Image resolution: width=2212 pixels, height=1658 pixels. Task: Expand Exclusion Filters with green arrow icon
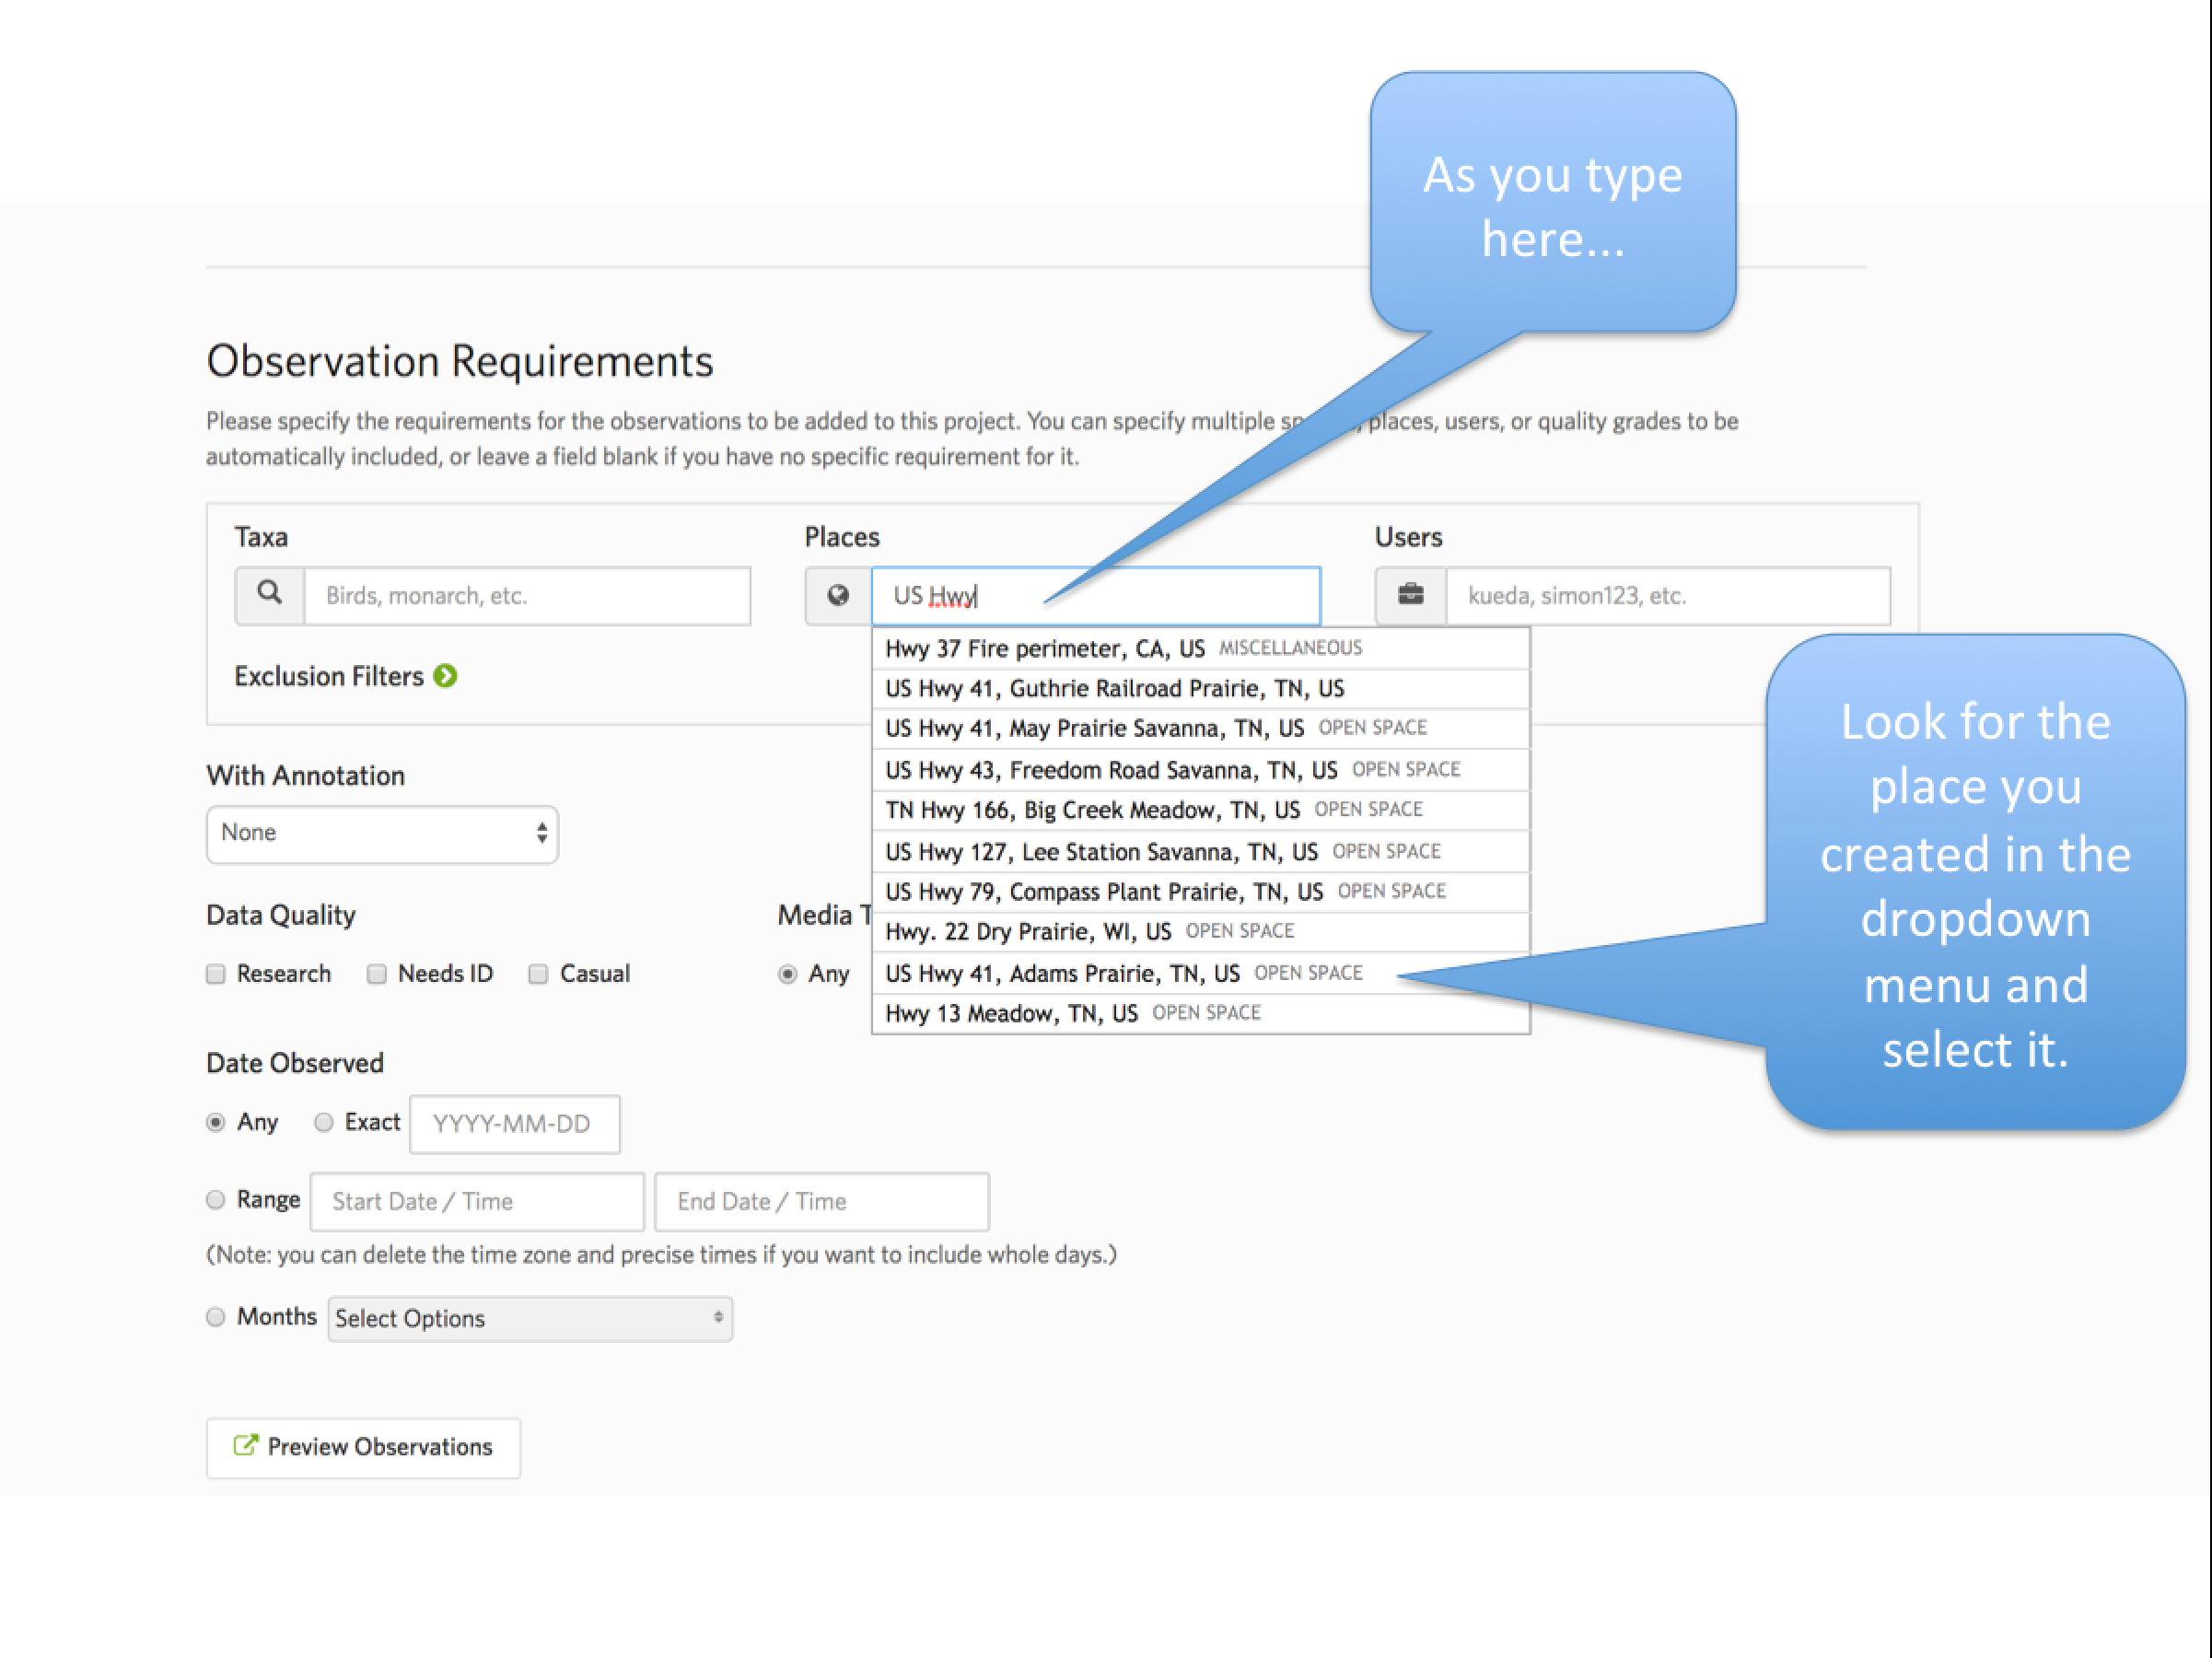[x=446, y=676]
